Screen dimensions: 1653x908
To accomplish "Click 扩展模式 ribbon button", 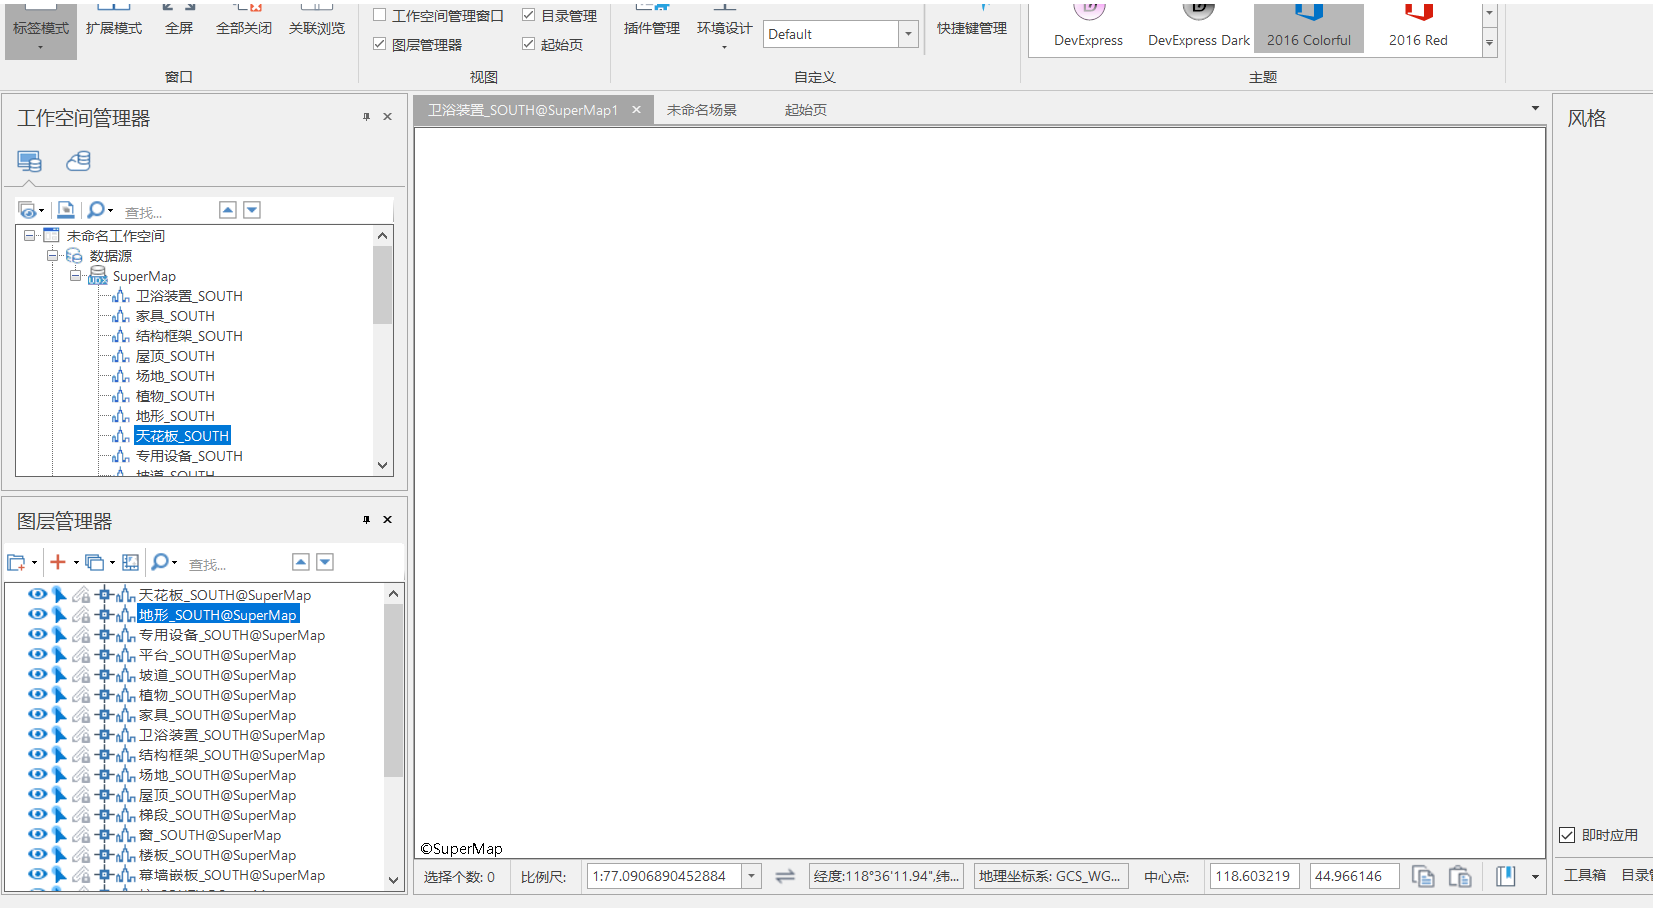I will (x=114, y=26).
